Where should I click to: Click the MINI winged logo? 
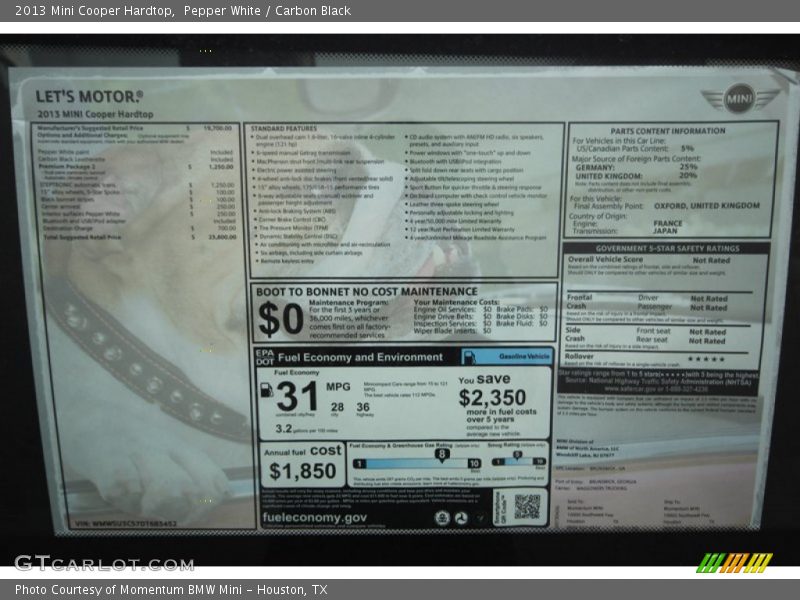pos(740,98)
